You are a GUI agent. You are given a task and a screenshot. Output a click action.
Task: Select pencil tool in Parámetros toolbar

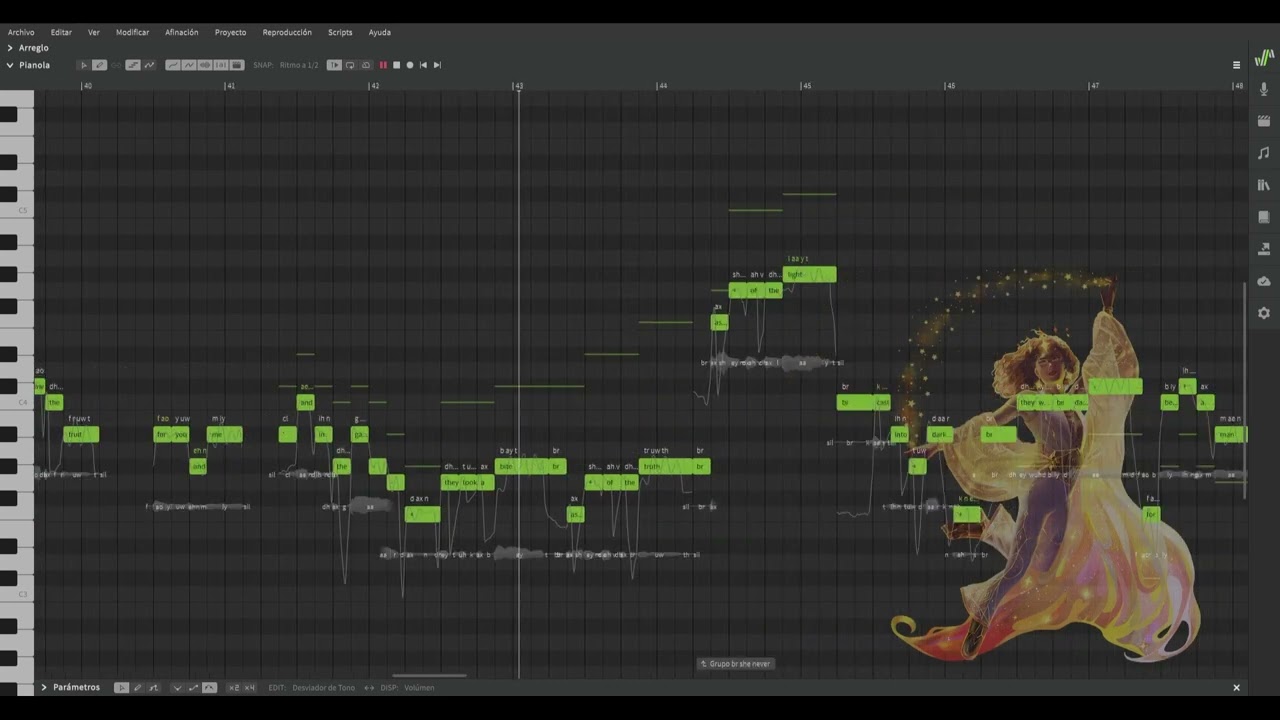point(138,688)
